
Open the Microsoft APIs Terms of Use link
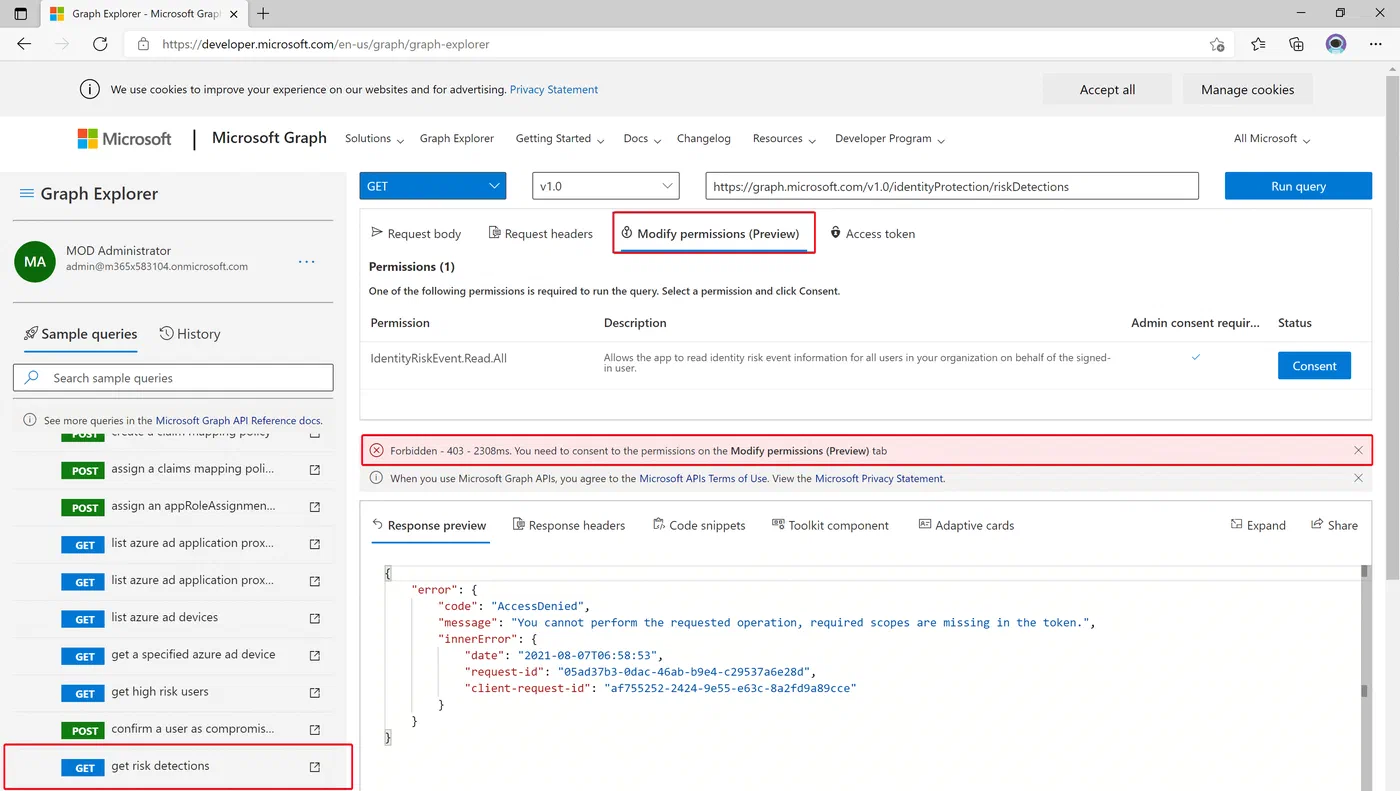(704, 479)
